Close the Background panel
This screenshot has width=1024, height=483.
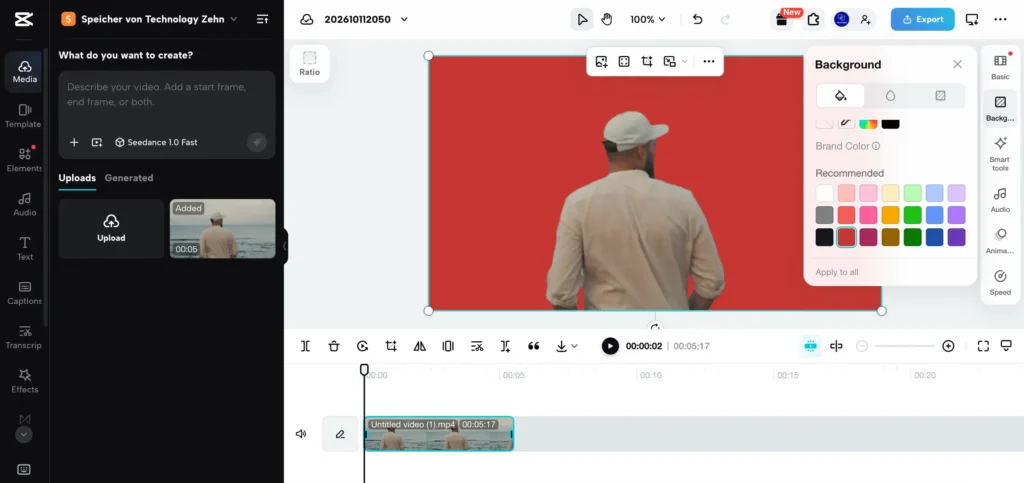click(x=957, y=64)
